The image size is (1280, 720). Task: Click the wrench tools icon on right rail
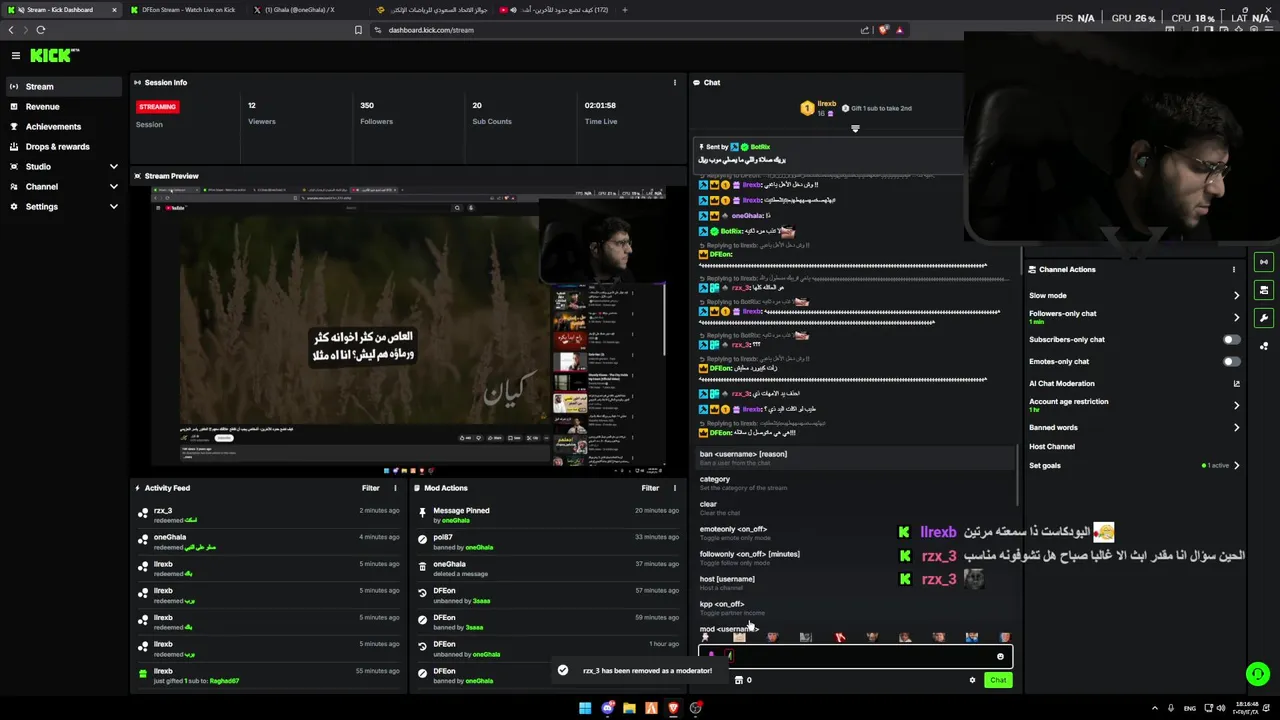point(1264,318)
